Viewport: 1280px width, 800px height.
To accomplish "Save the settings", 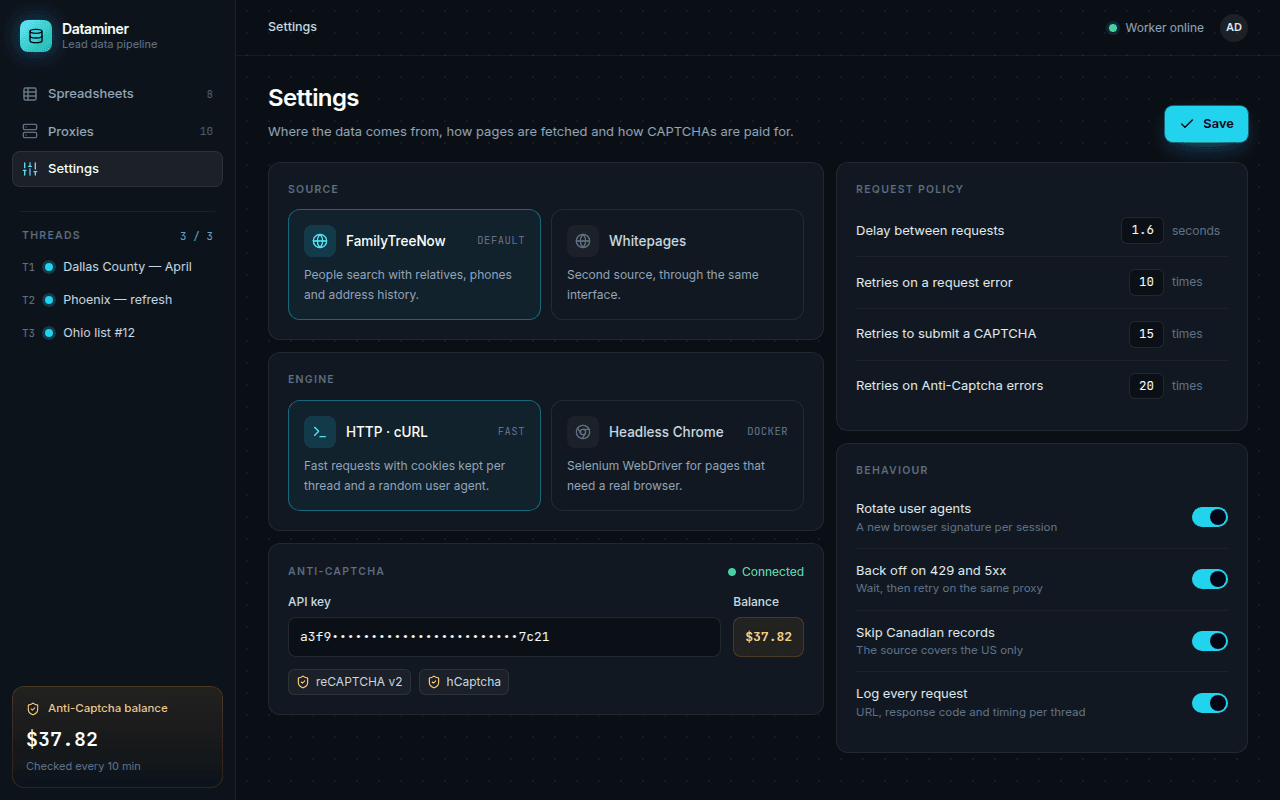I will (1206, 124).
